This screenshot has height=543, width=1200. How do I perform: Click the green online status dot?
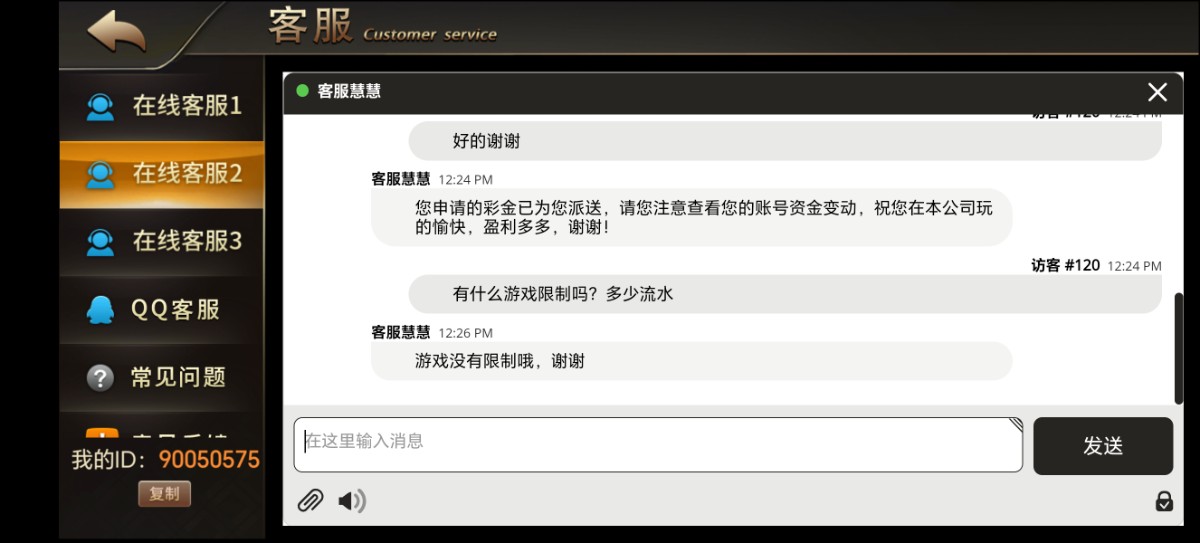tap(302, 91)
